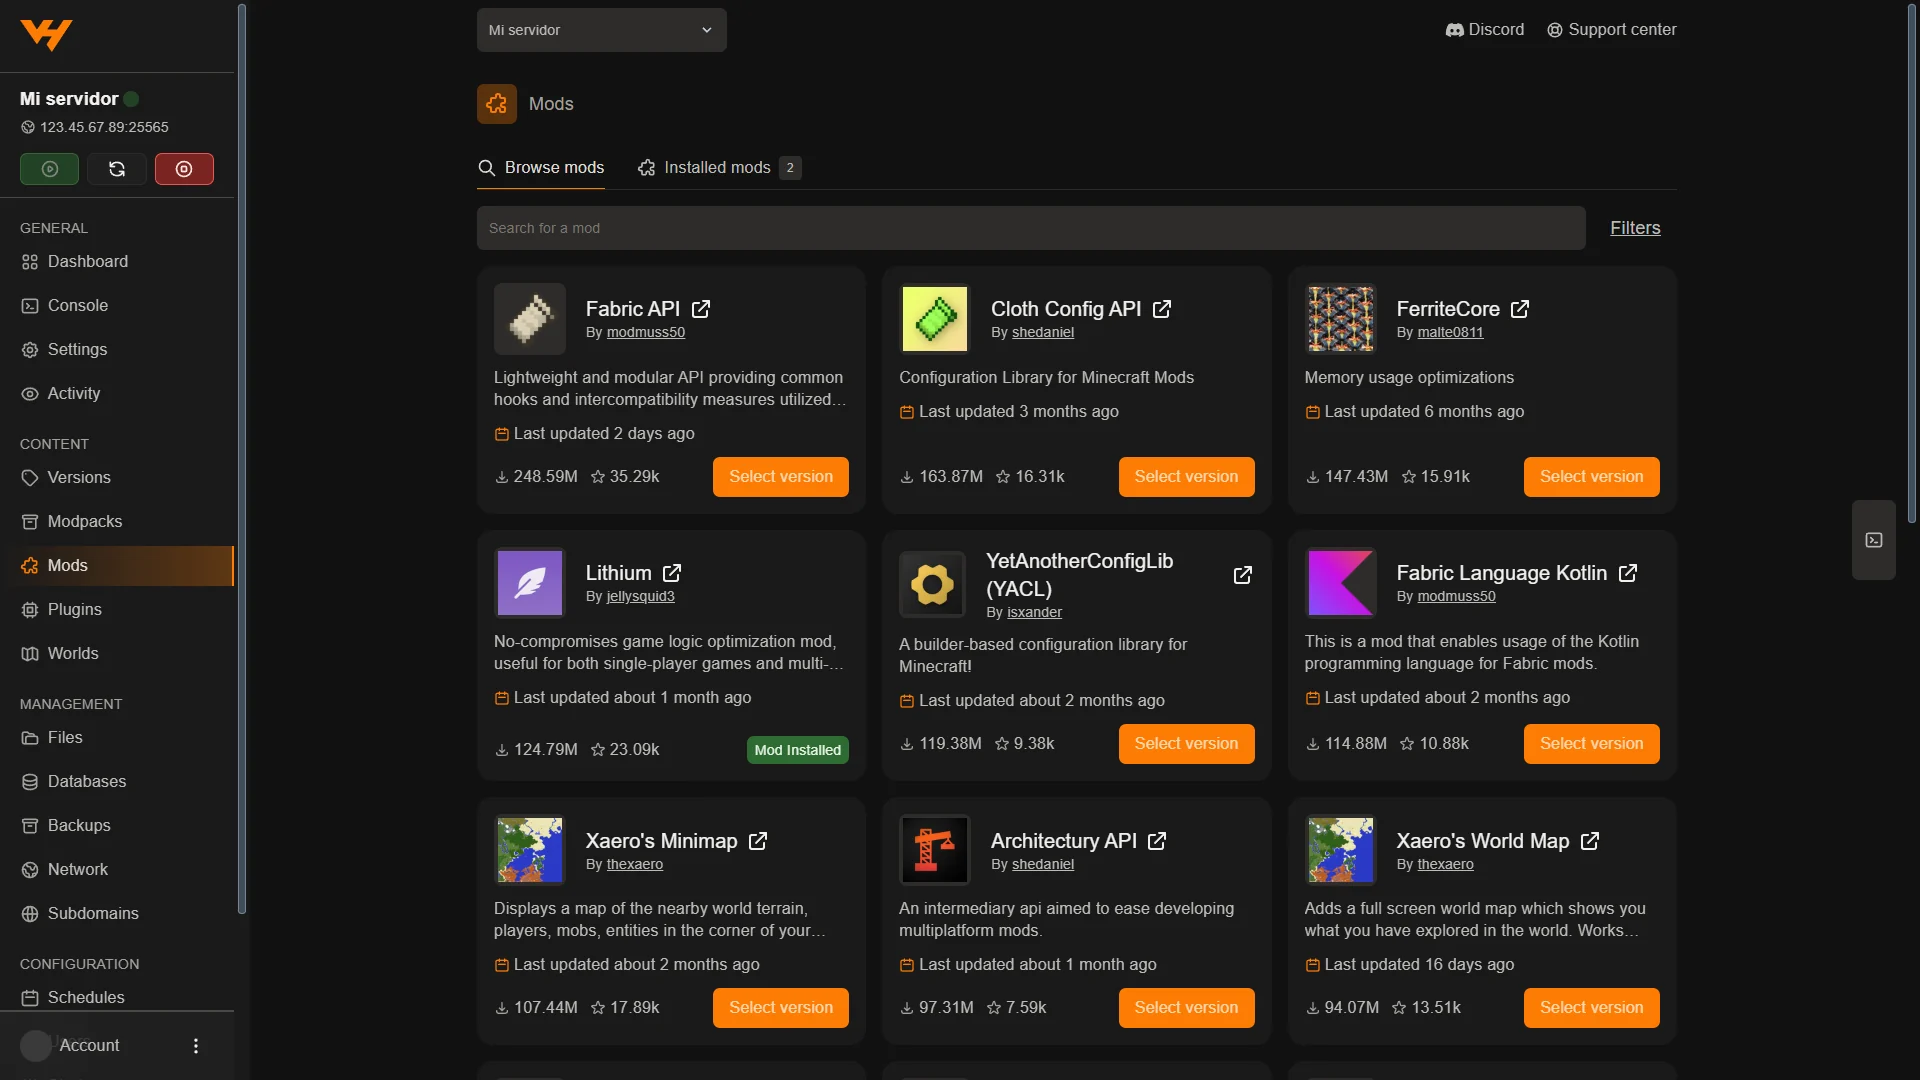Stop the server with the red button

[184, 169]
